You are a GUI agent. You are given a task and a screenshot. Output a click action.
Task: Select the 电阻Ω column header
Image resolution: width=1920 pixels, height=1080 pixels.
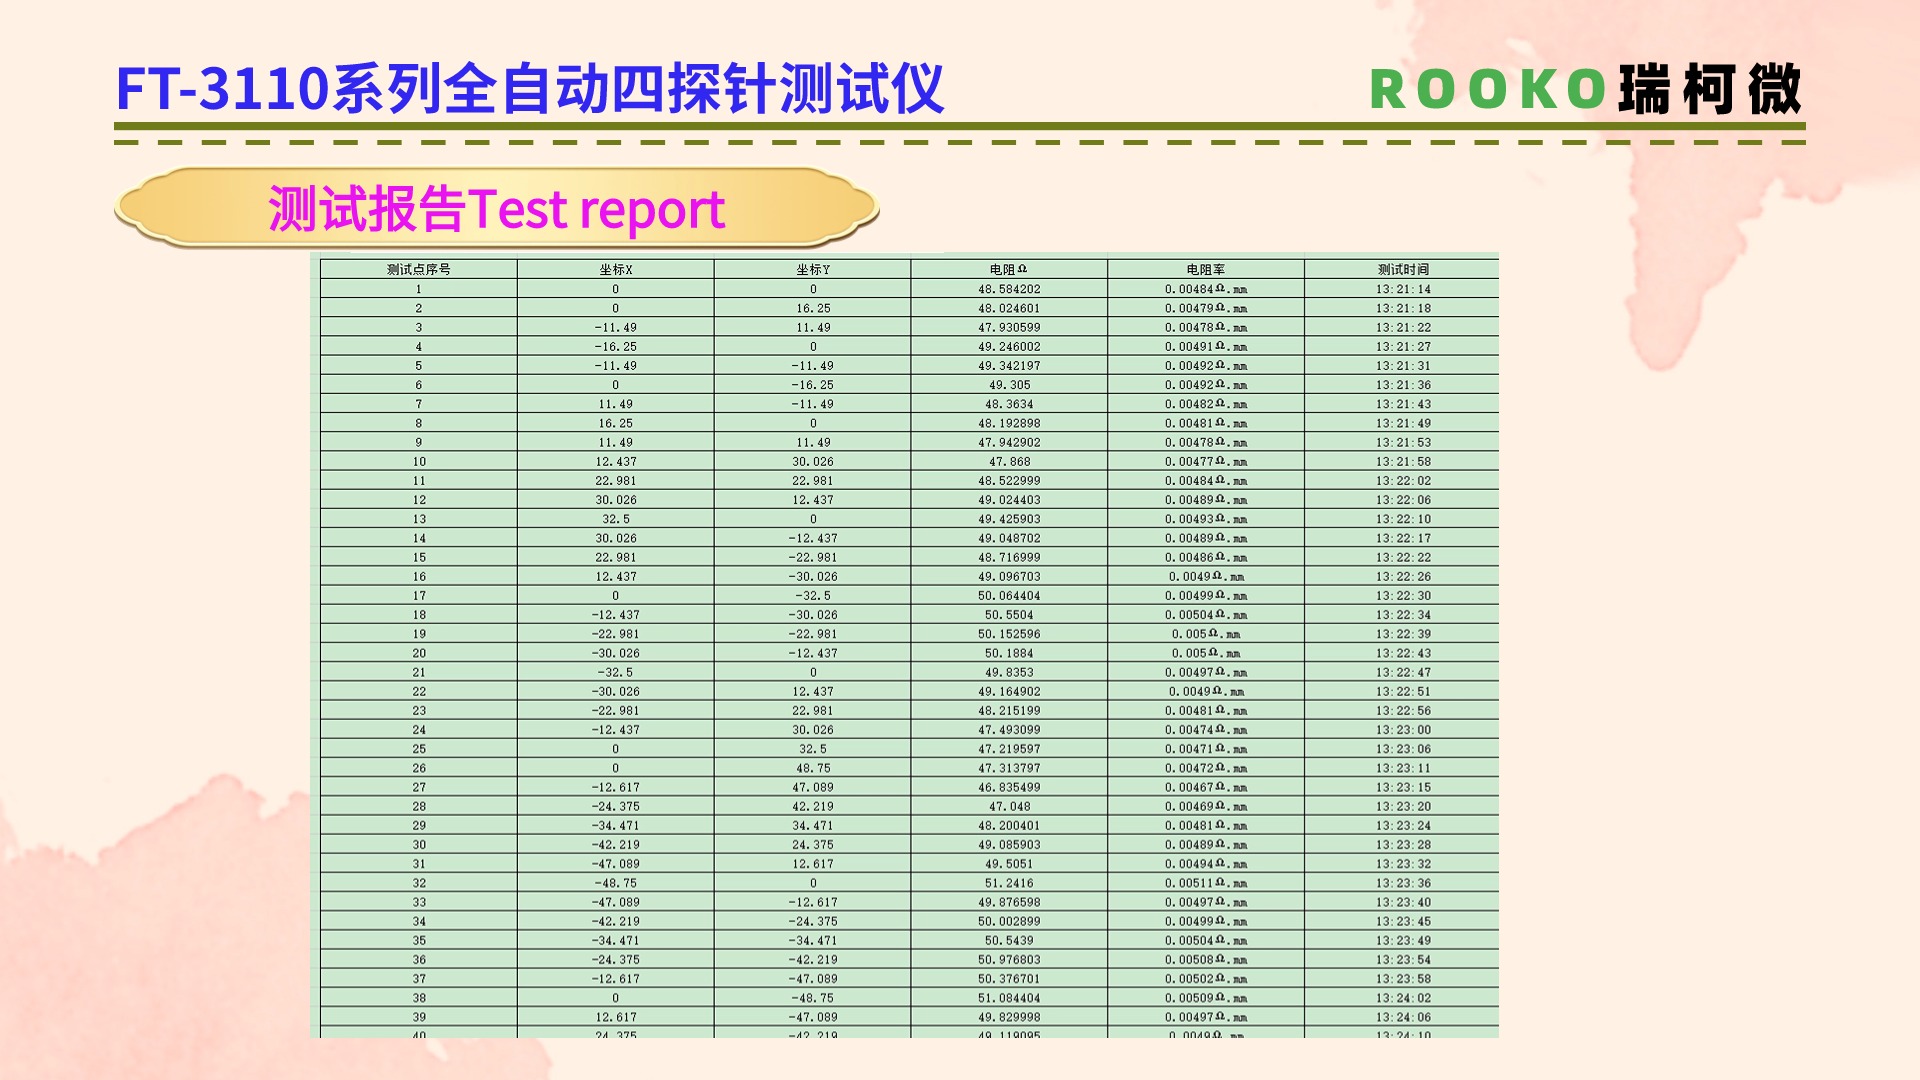[1009, 270]
